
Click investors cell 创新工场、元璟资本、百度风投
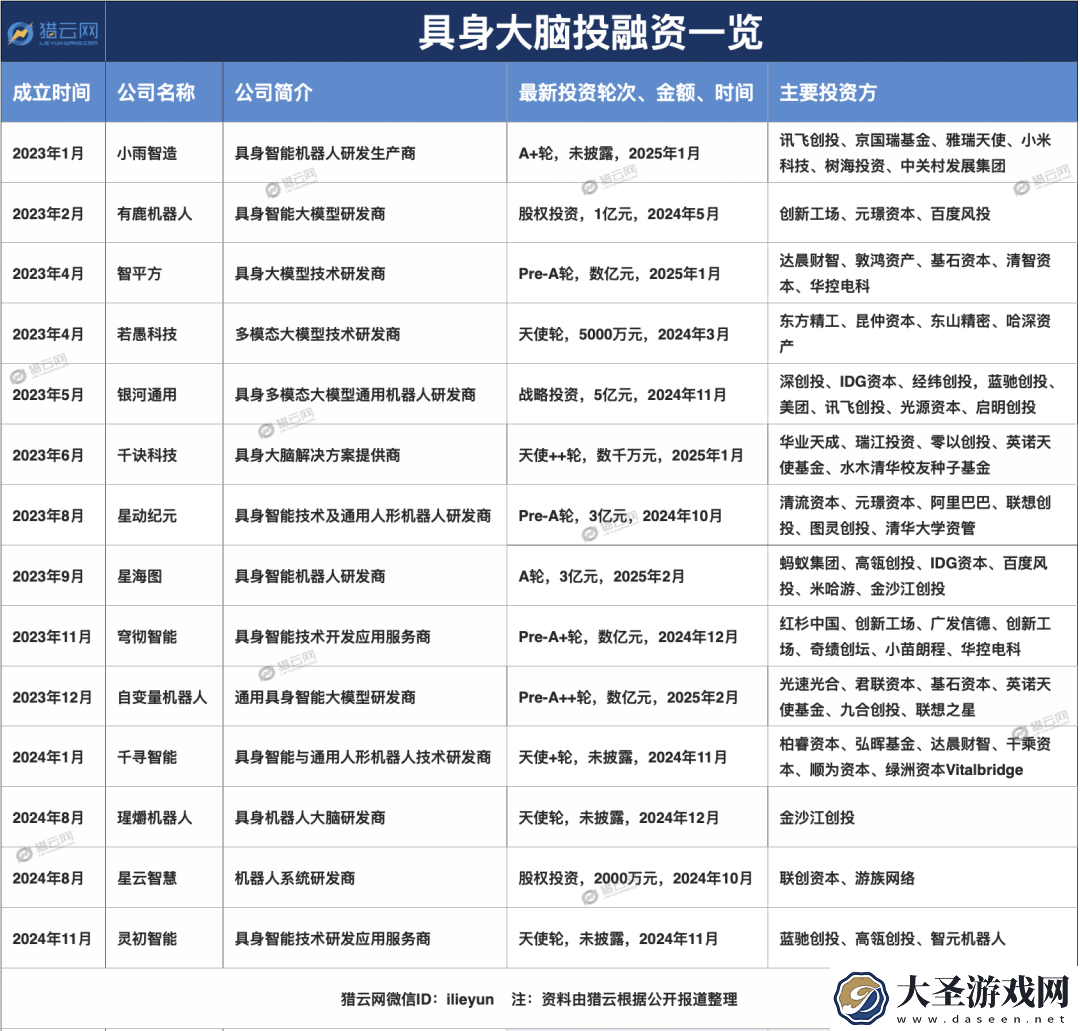tap(885, 214)
